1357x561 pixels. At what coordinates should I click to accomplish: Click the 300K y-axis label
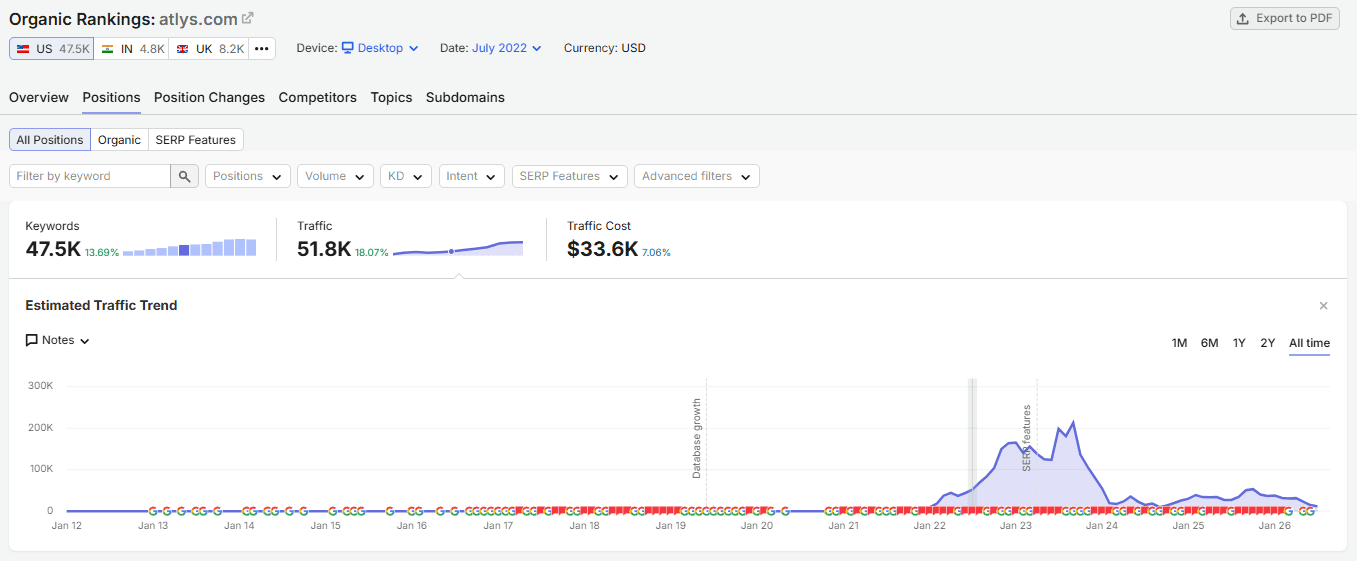(40, 386)
